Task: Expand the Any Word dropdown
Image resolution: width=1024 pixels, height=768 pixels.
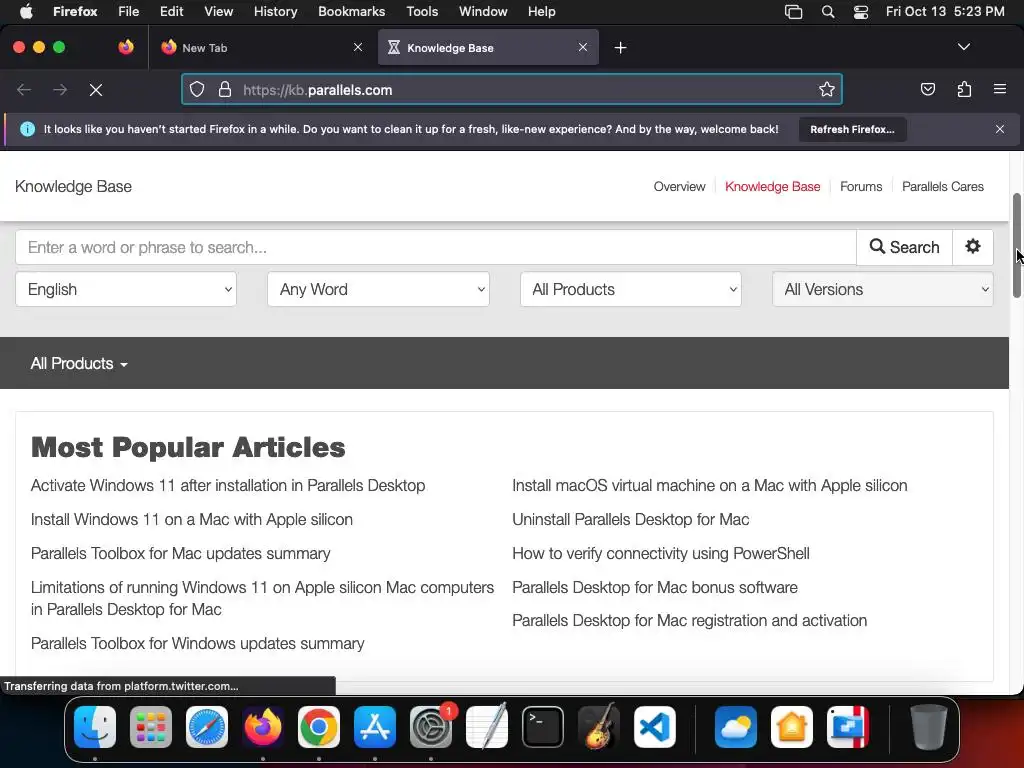Action: click(378, 289)
